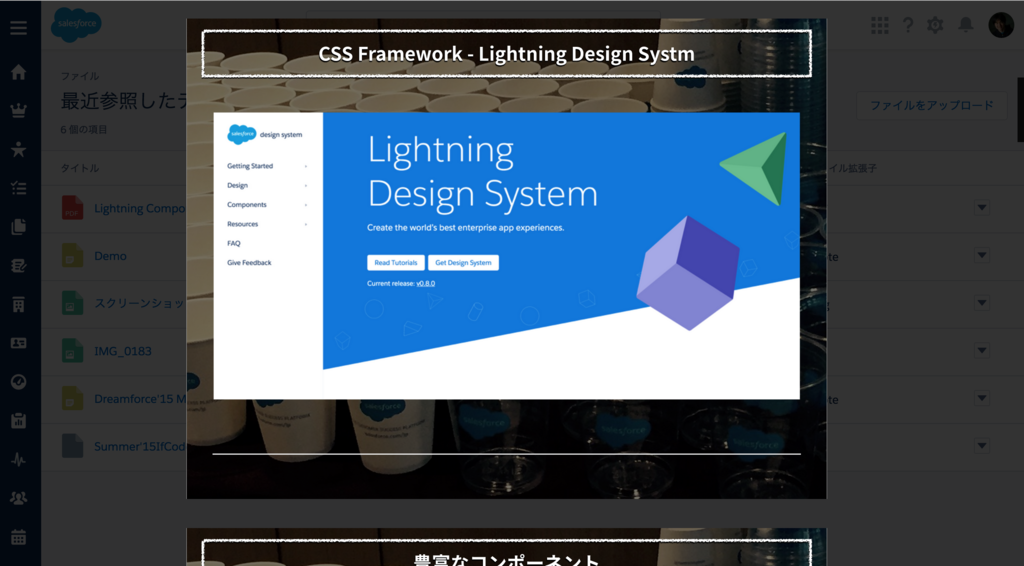Viewport: 1024px width, 566px height.
Task: Select FAQ in the slide menu
Action: click(x=234, y=244)
